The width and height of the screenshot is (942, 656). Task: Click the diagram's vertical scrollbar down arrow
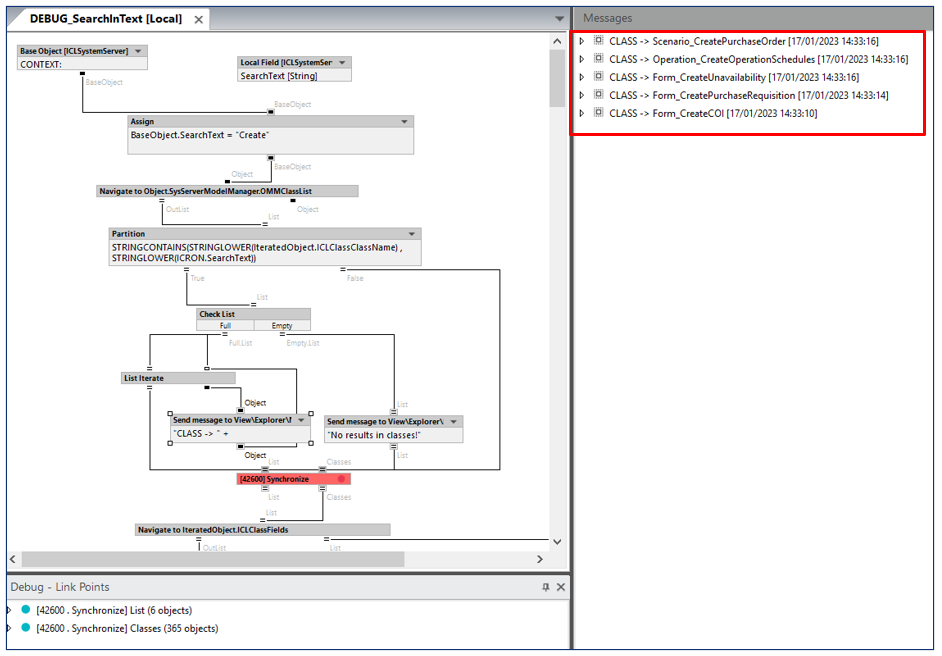coord(557,542)
